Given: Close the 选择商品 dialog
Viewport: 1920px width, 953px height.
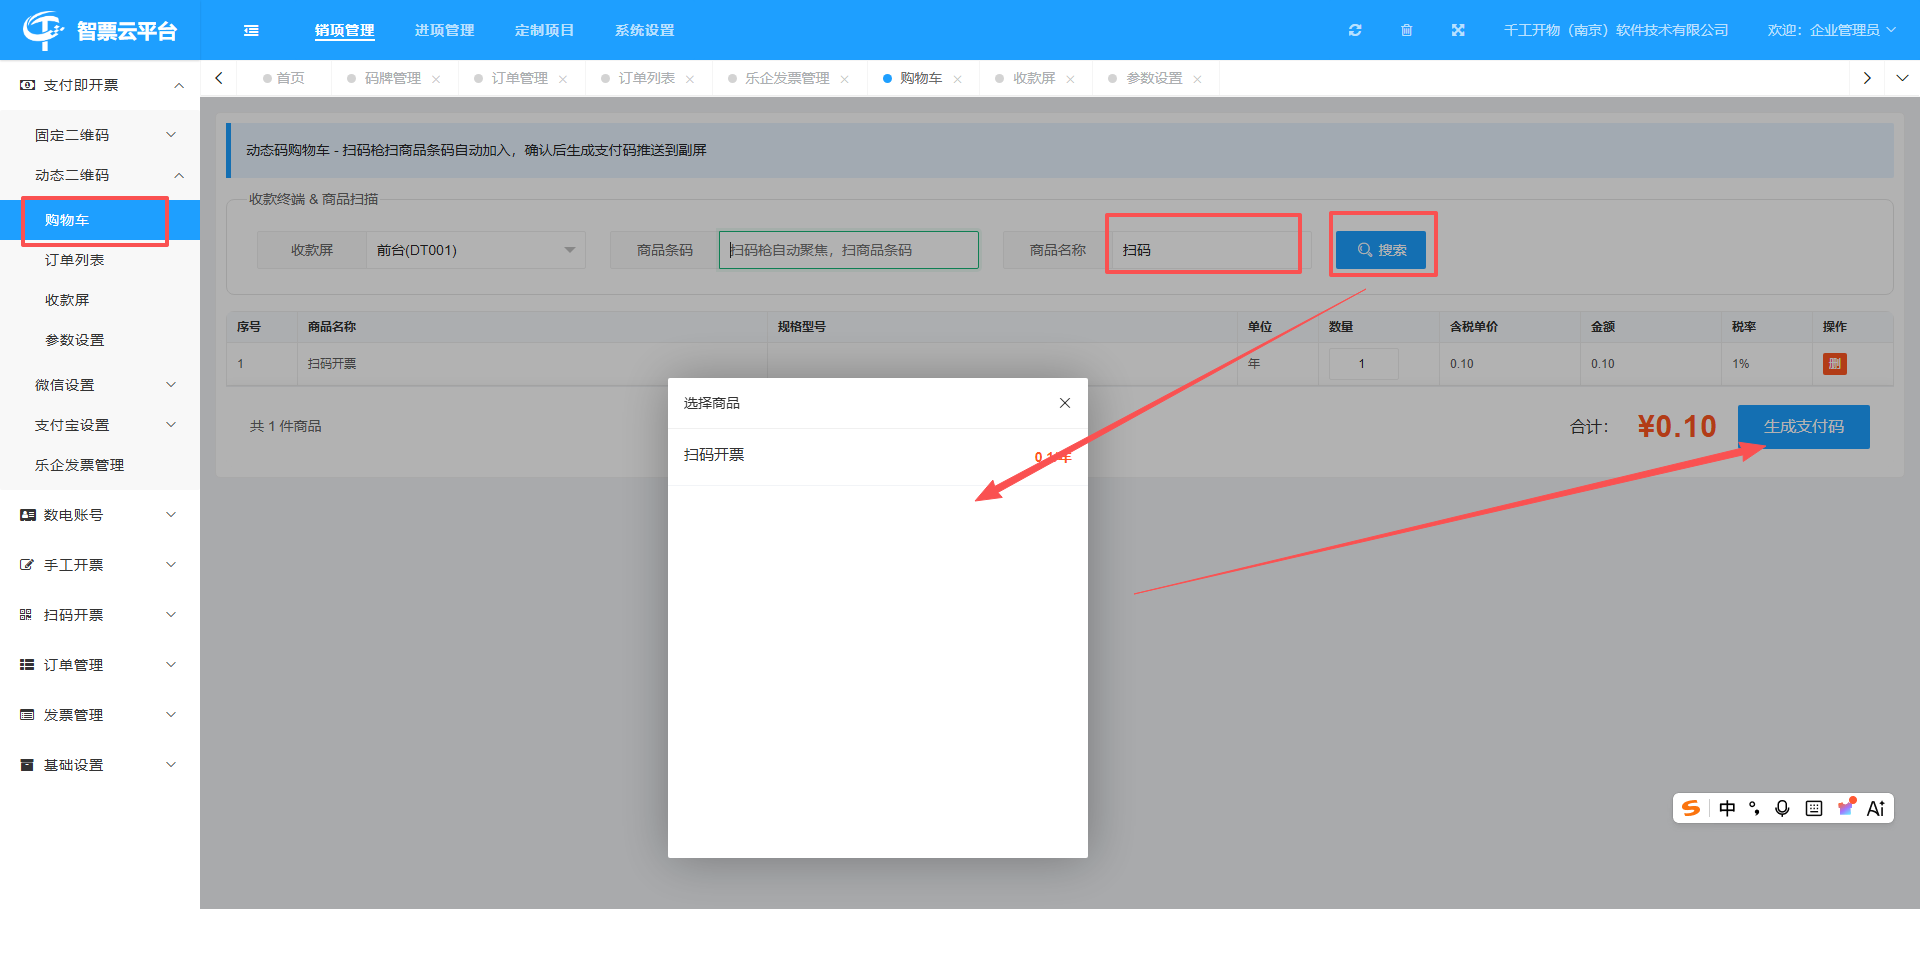Looking at the screenshot, I should click(1065, 403).
